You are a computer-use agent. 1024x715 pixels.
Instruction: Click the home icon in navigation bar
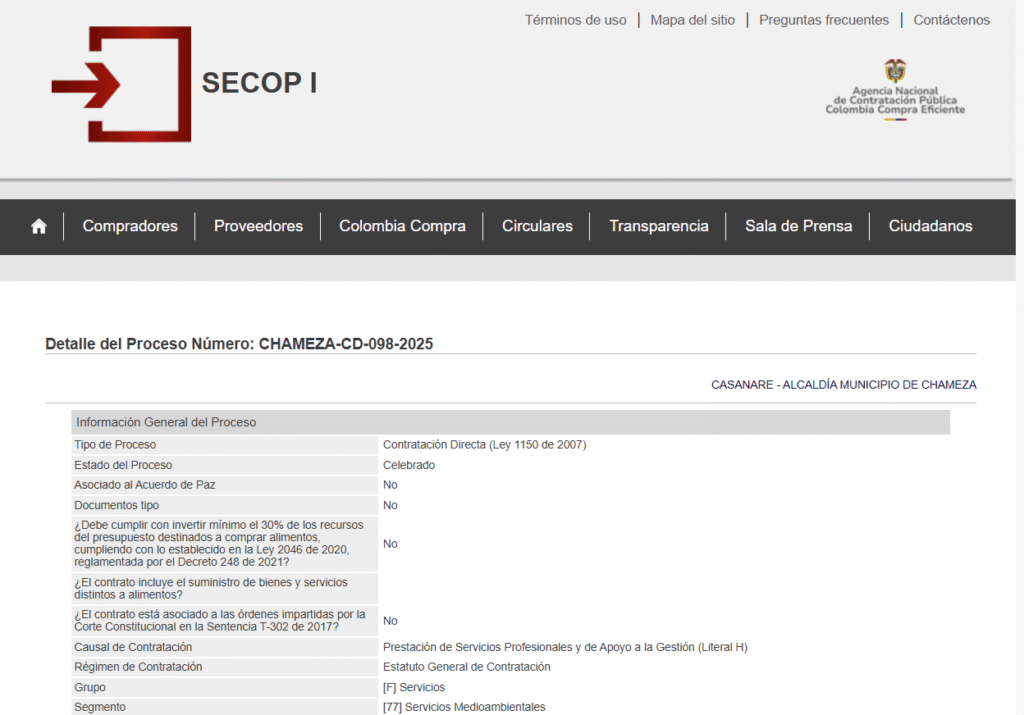tap(39, 226)
